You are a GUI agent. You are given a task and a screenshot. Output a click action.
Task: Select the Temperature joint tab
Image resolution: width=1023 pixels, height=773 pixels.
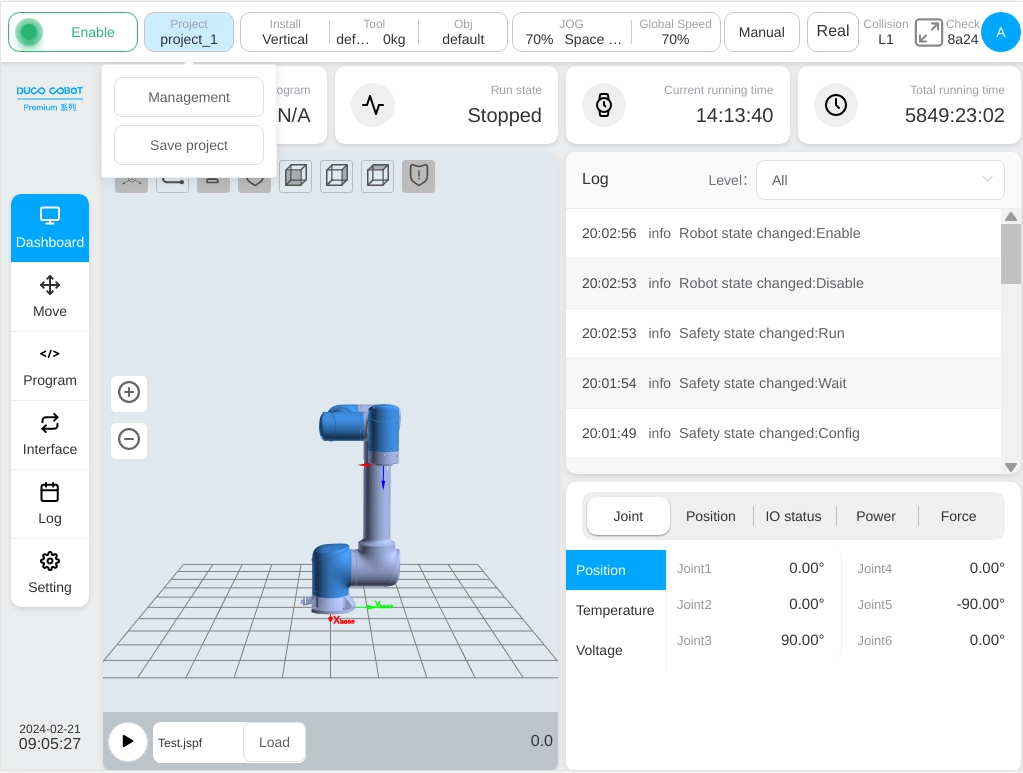tap(615, 610)
